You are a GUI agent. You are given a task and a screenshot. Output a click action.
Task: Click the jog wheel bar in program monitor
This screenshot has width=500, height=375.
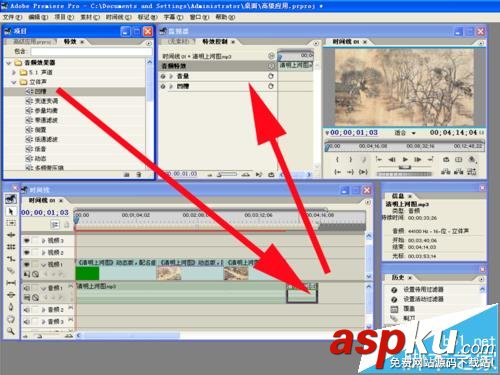[x=404, y=174]
